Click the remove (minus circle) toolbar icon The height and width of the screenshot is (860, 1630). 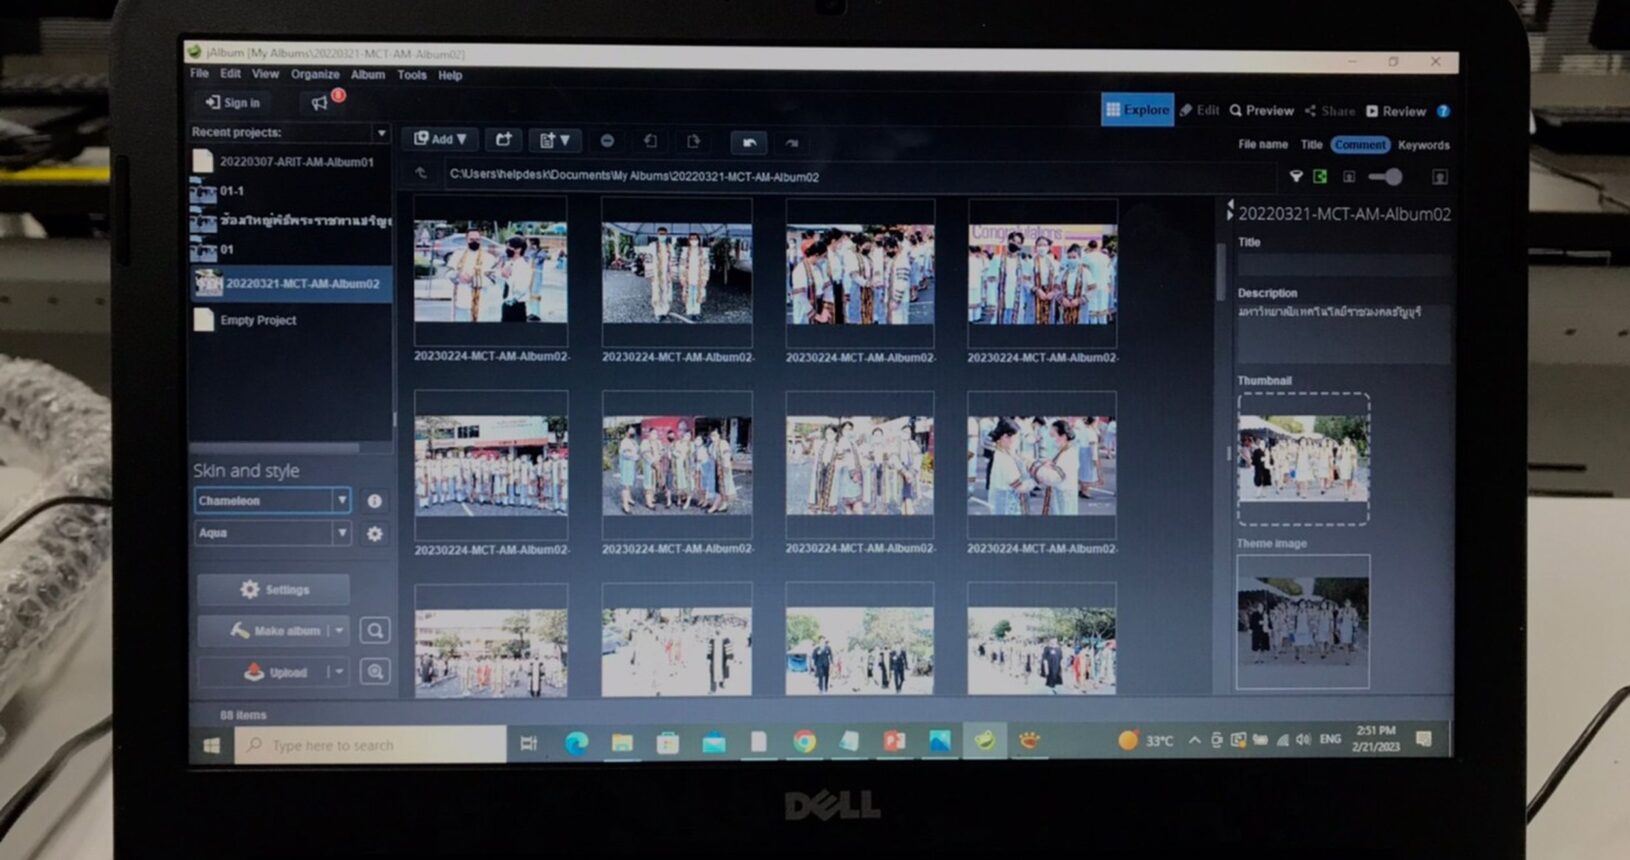(607, 141)
